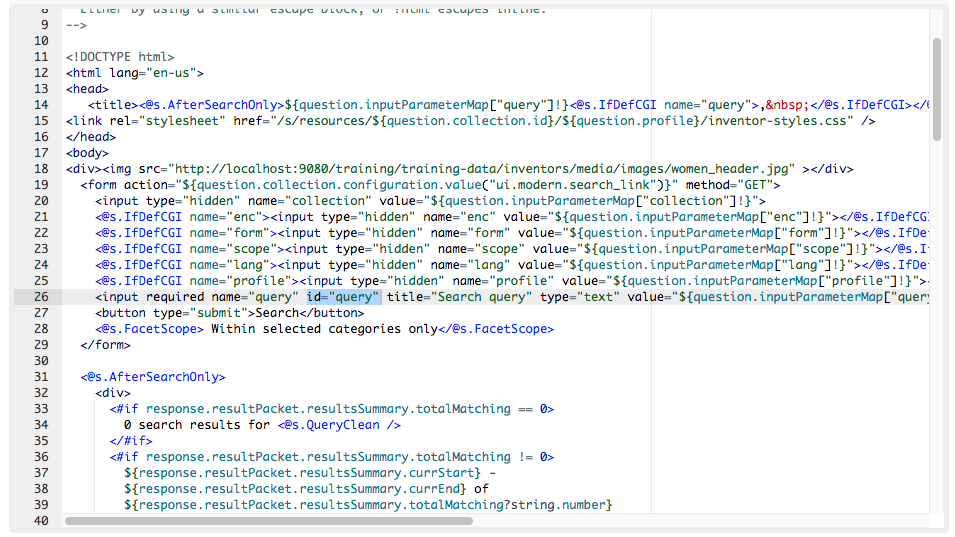Viewport: 955px width, 537px height.
Task: Click the --> comment end on line 9
Action: pos(76,25)
